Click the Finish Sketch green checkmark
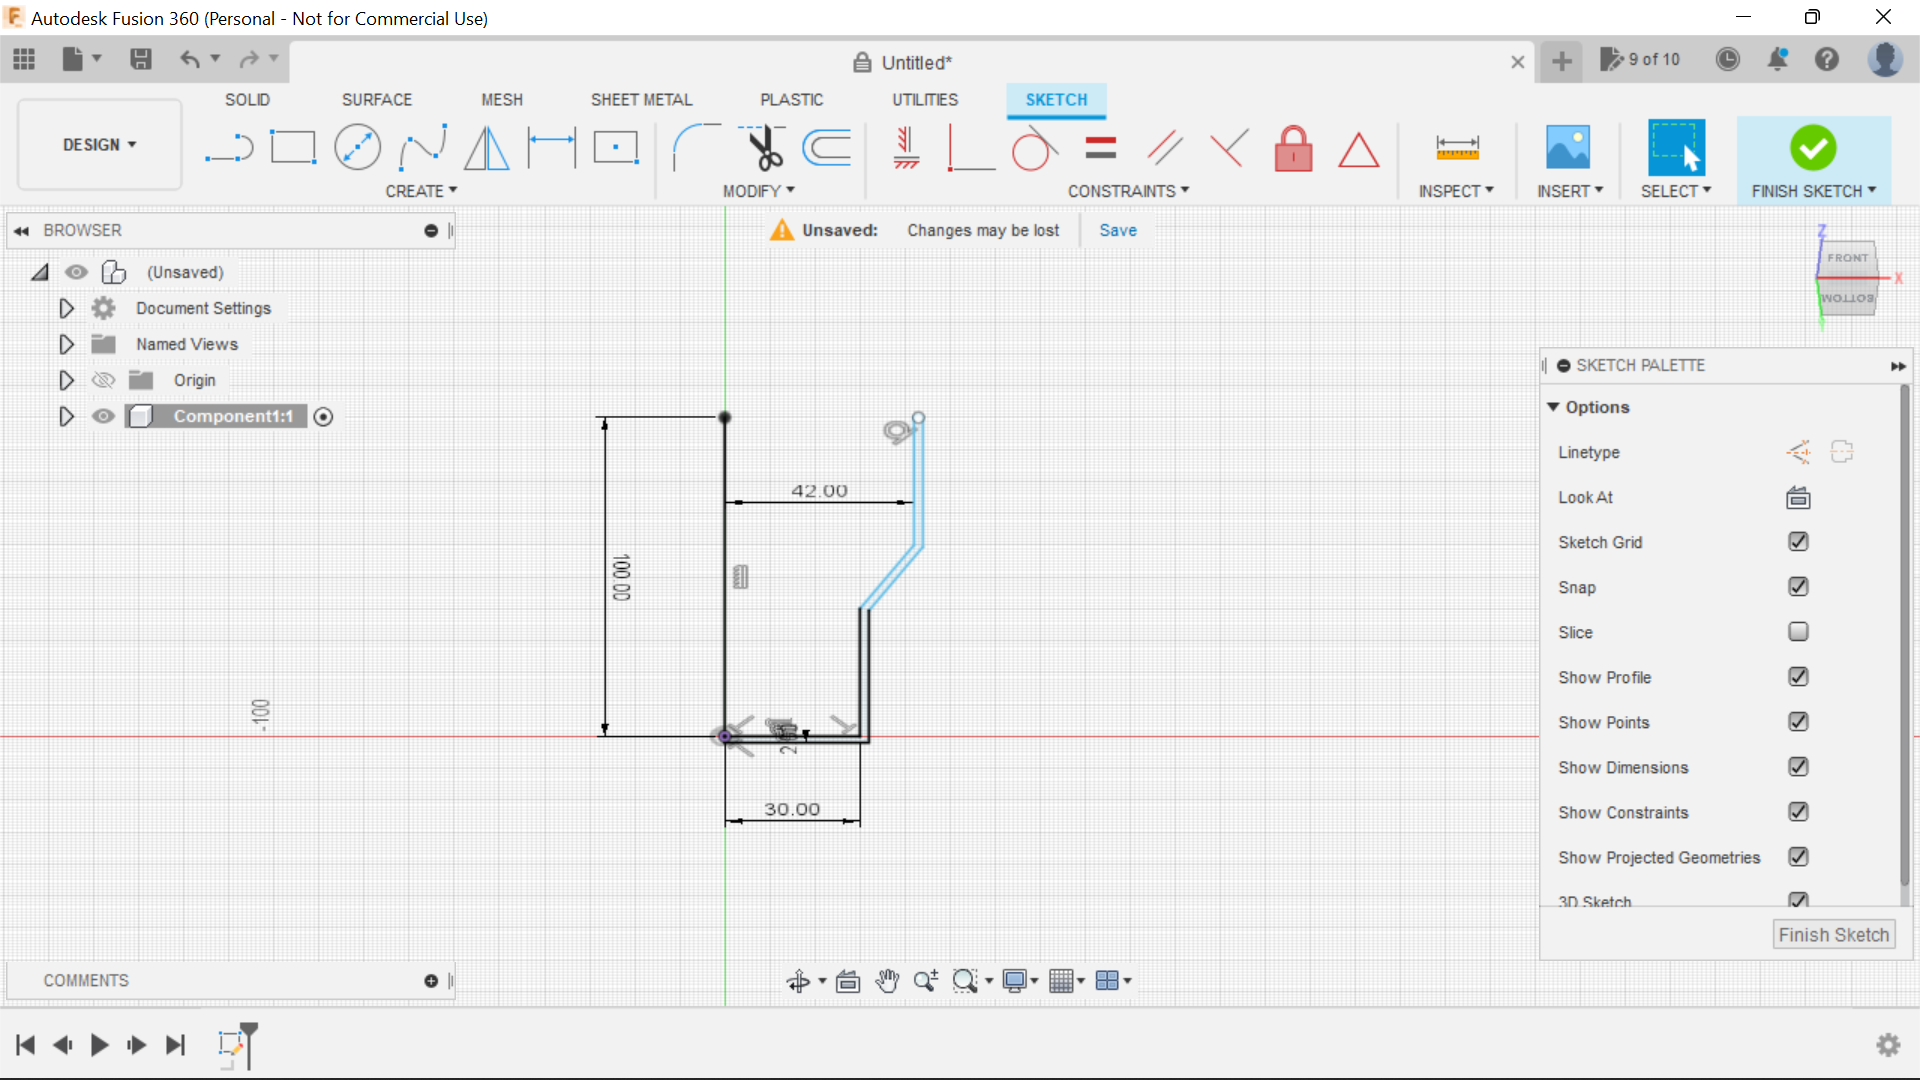The height and width of the screenshot is (1080, 1920). (x=1812, y=148)
